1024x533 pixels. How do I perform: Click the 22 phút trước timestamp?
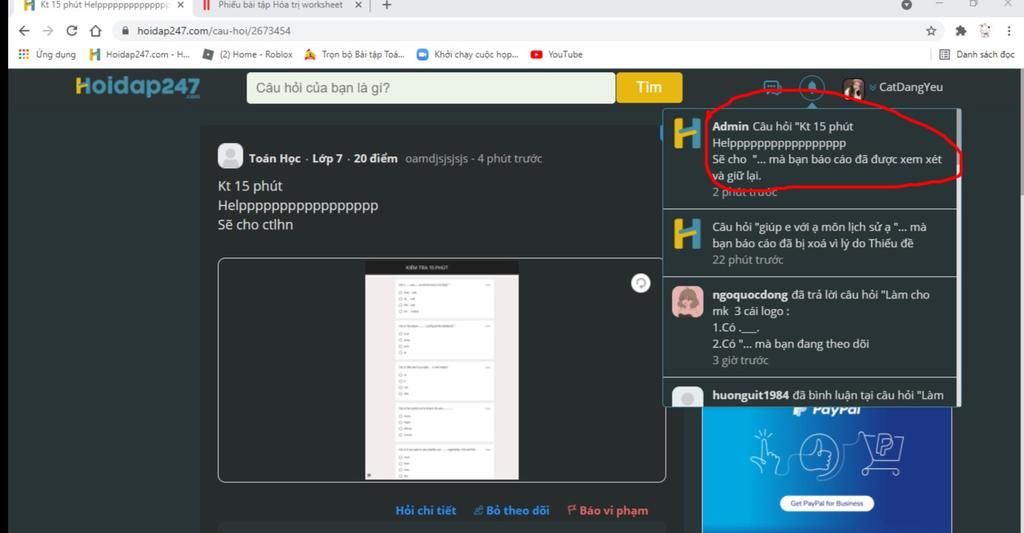coord(748,259)
